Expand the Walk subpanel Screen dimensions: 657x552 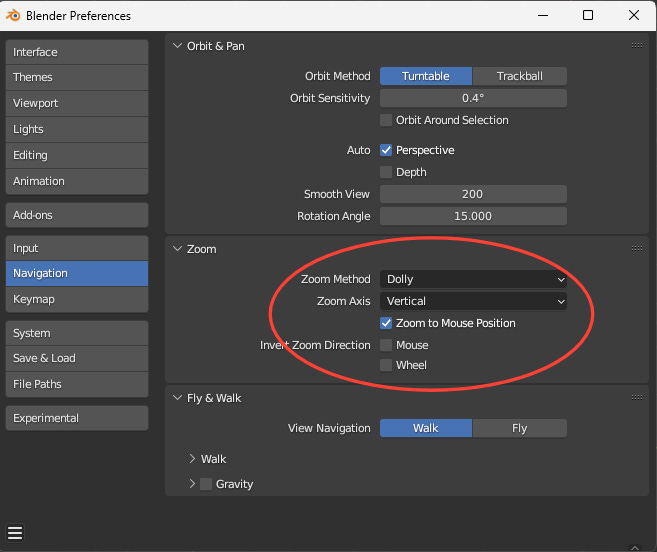[192, 459]
